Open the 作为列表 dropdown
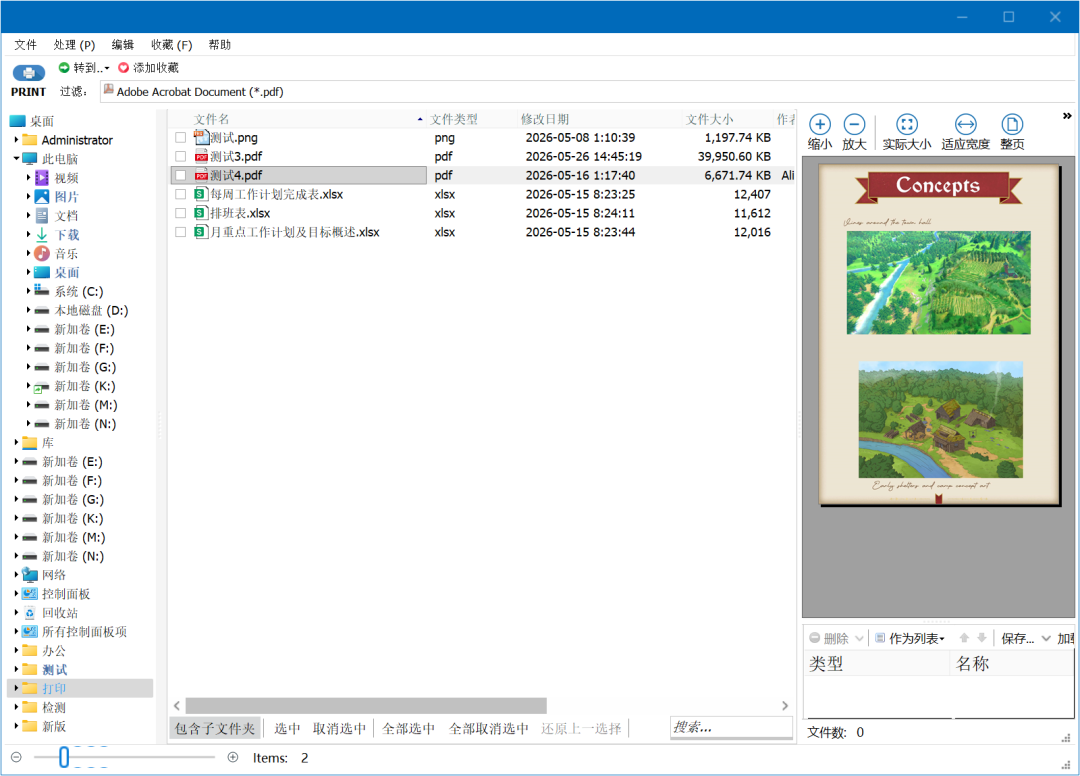The width and height of the screenshot is (1080, 776). 910,638
